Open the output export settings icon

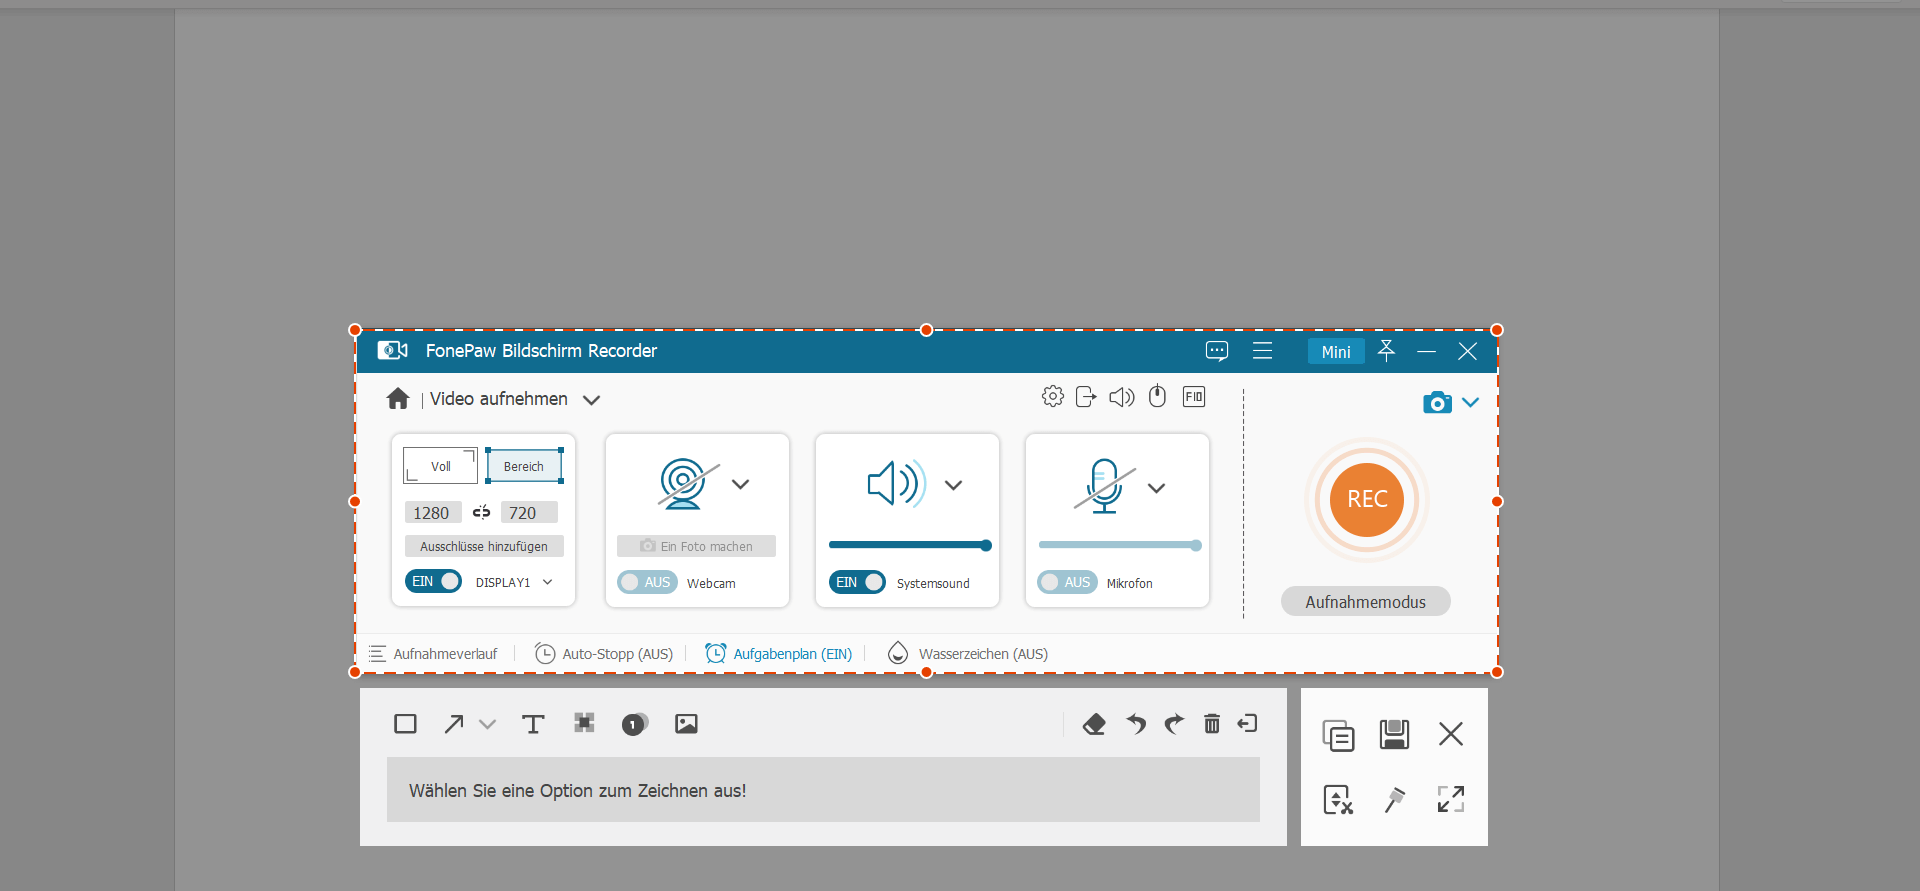pyautogui.click(x=1086, y=397)
